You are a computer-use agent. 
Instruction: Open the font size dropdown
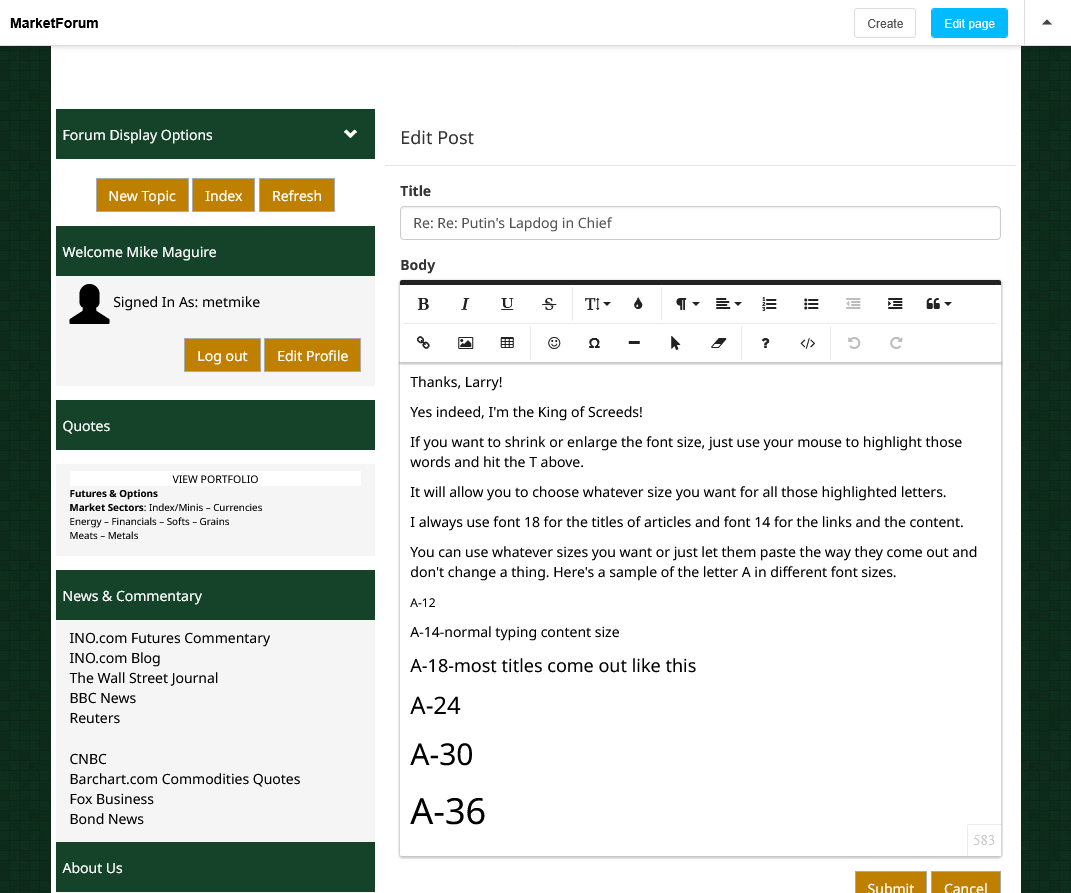597,304
